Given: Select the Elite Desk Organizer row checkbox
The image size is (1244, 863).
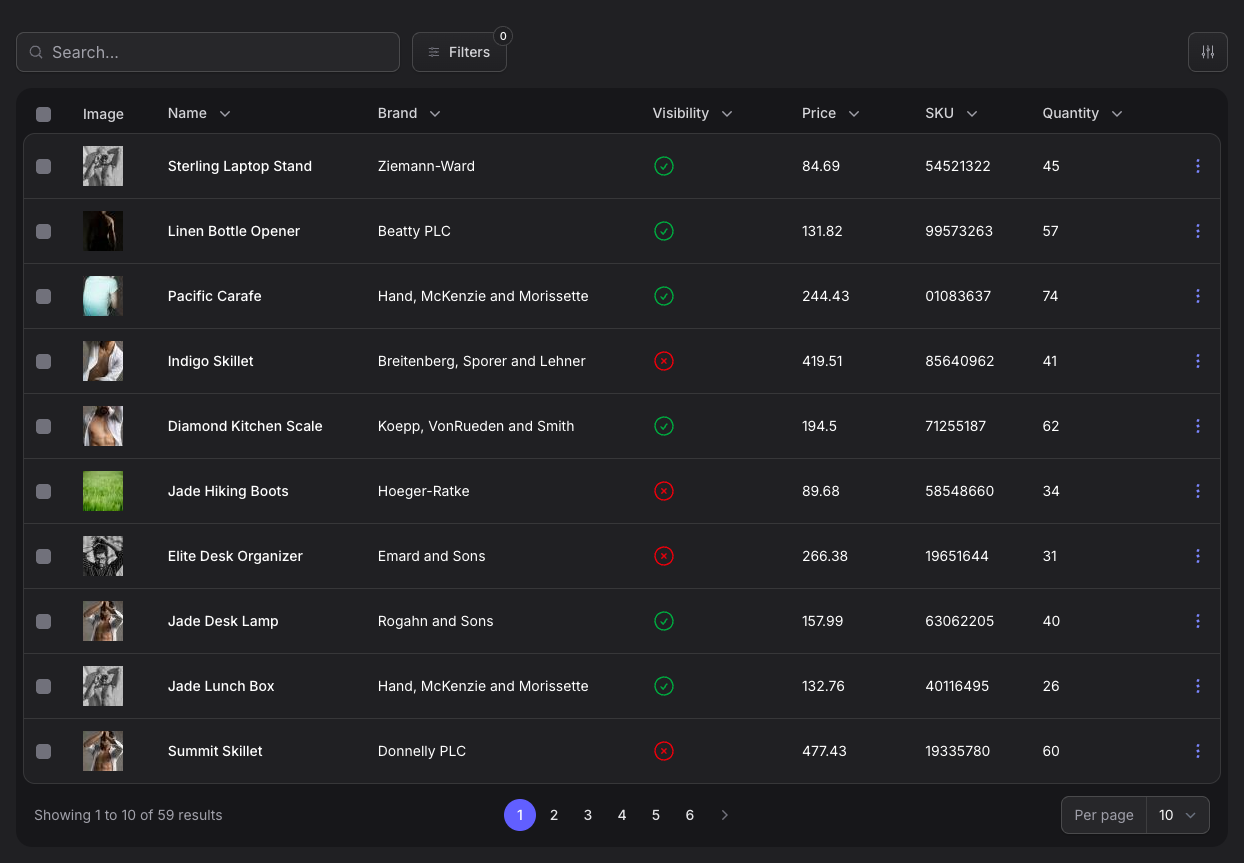Looking at the screenshot, I should click(x=43, y=556).
